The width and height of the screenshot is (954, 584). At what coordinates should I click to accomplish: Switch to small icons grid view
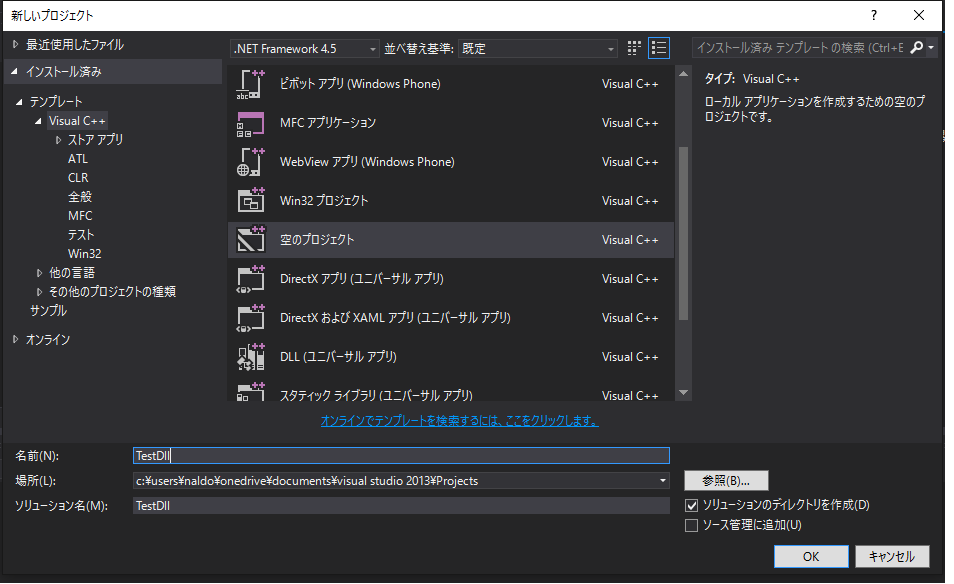(634, 48)
